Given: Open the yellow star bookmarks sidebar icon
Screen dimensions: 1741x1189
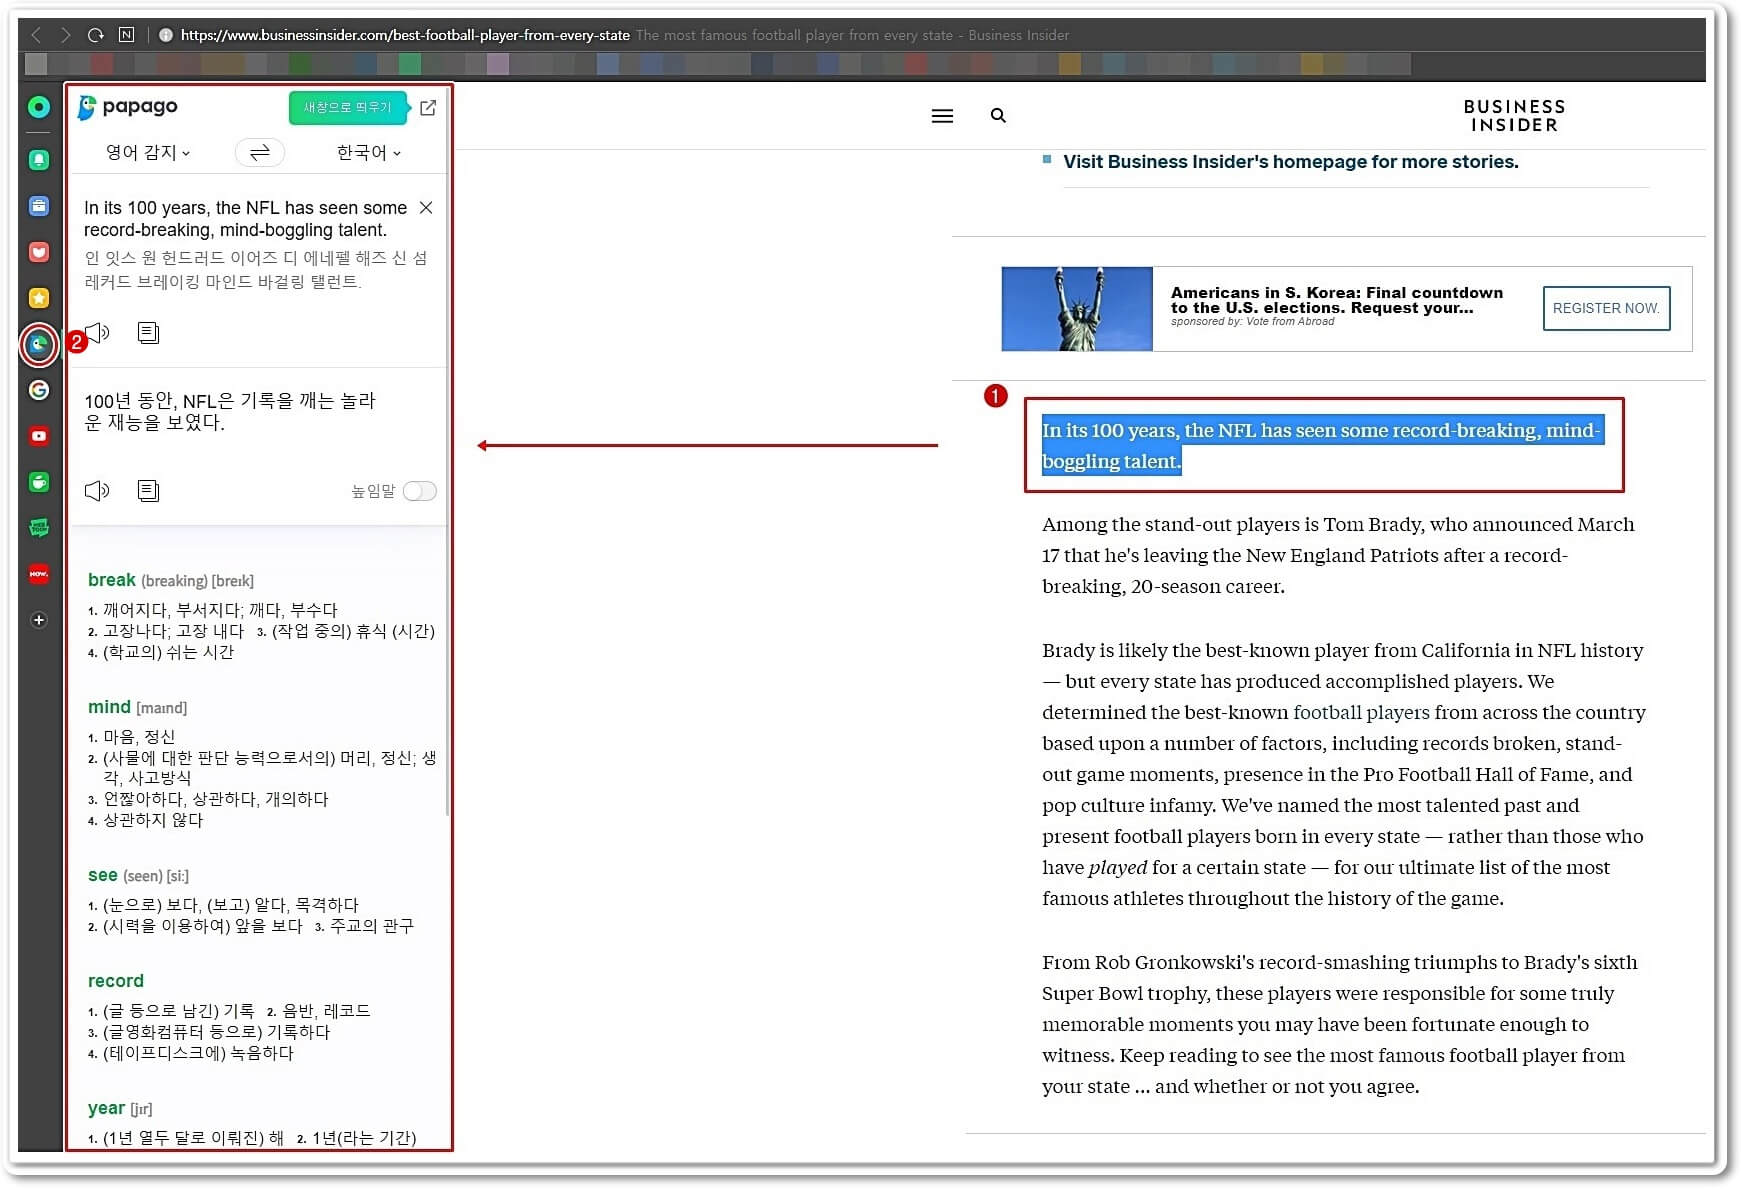Looking at the screenshot, I should [x=39, y=298].
